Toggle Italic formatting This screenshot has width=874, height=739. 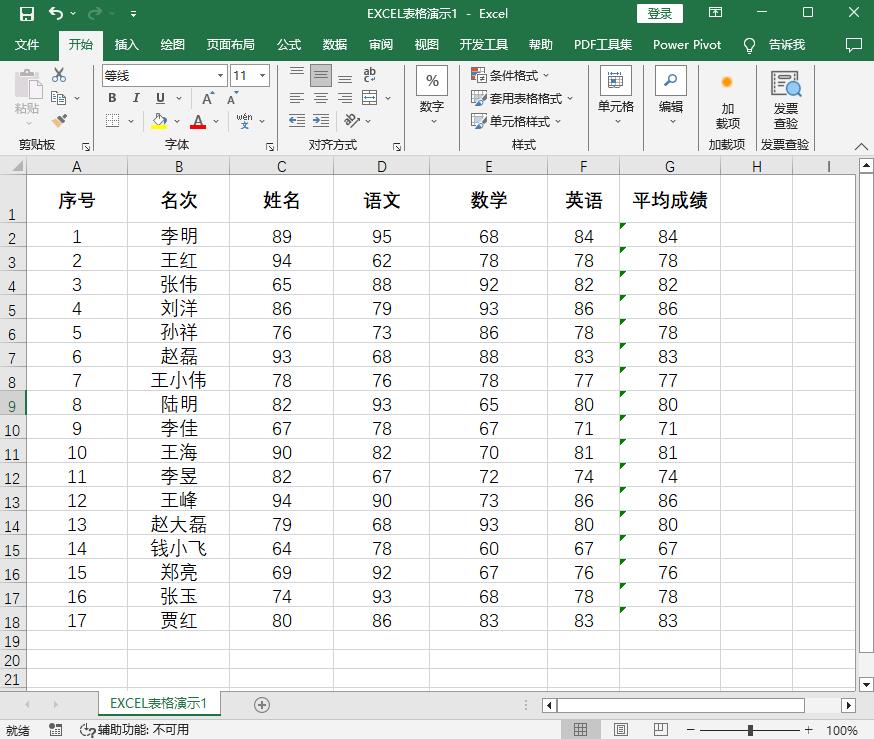pos(136,99)
